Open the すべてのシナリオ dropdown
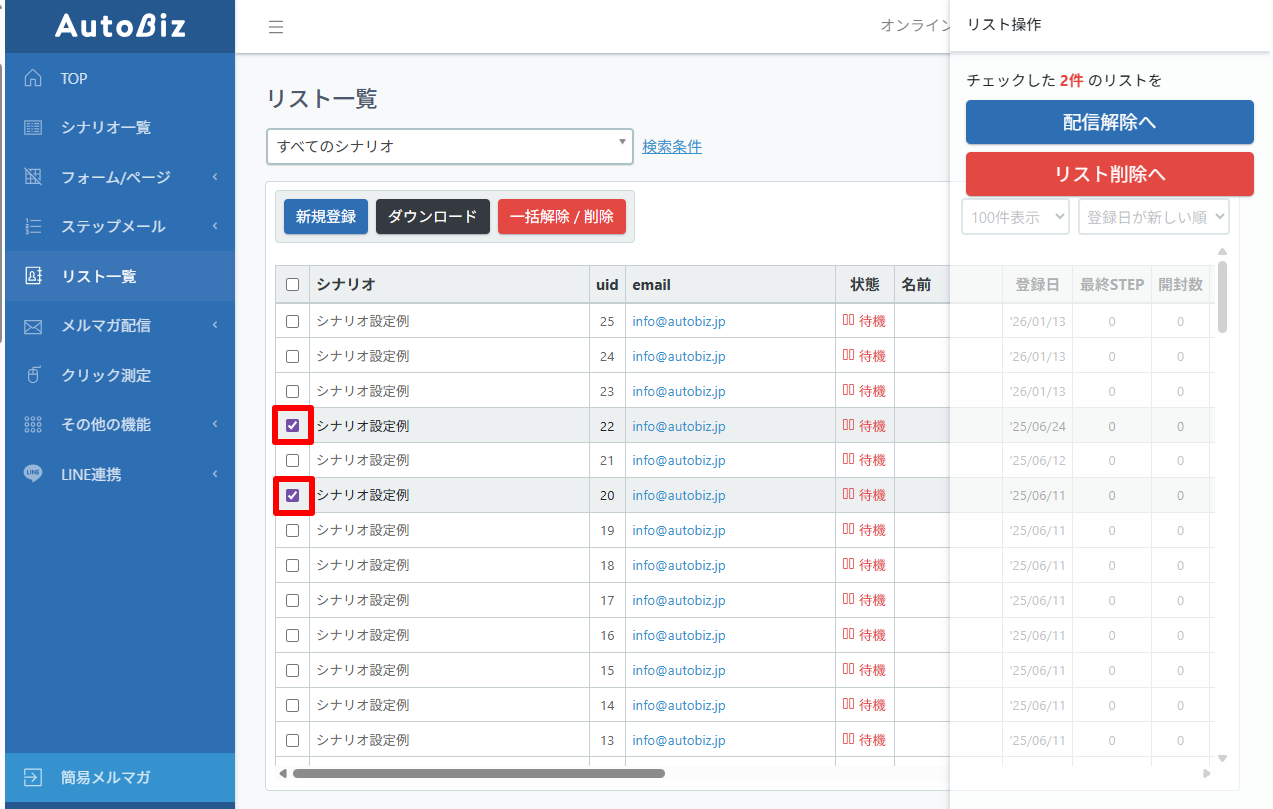 tap(449, 146)
